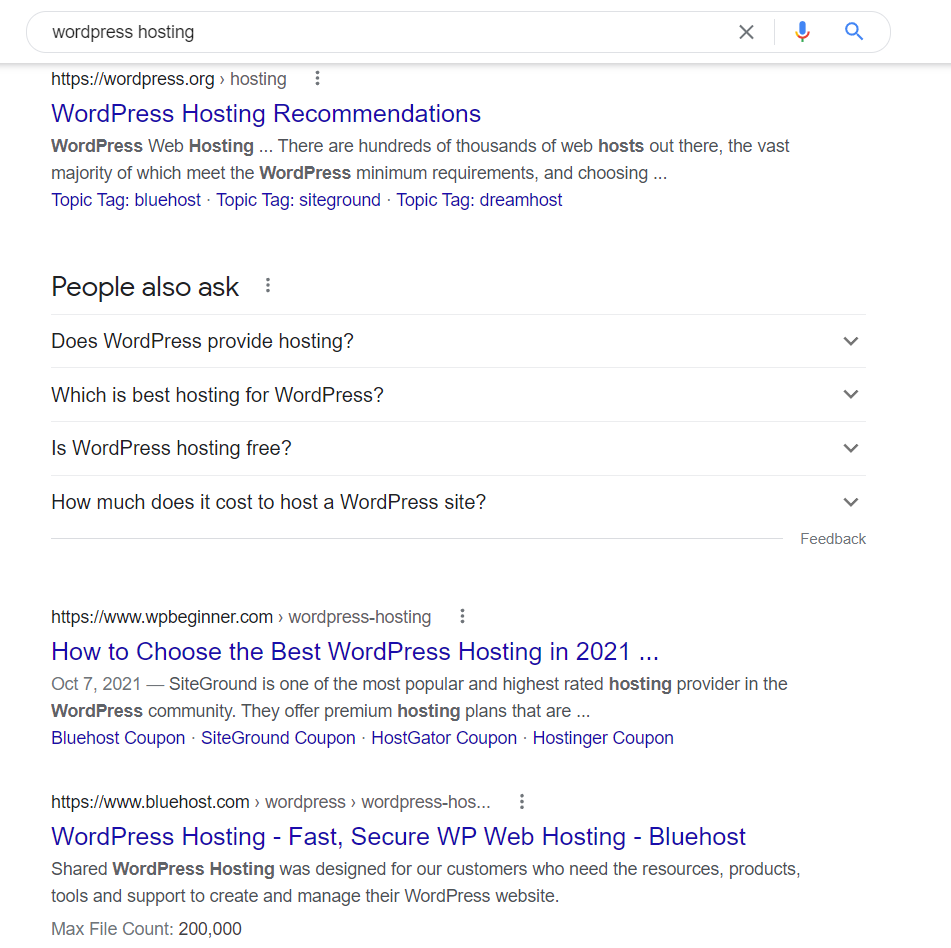The height and width of the screenshot is (948, 951).
Task: Expand "How much does it cost to host" question
Action: [x=458, y=502]
